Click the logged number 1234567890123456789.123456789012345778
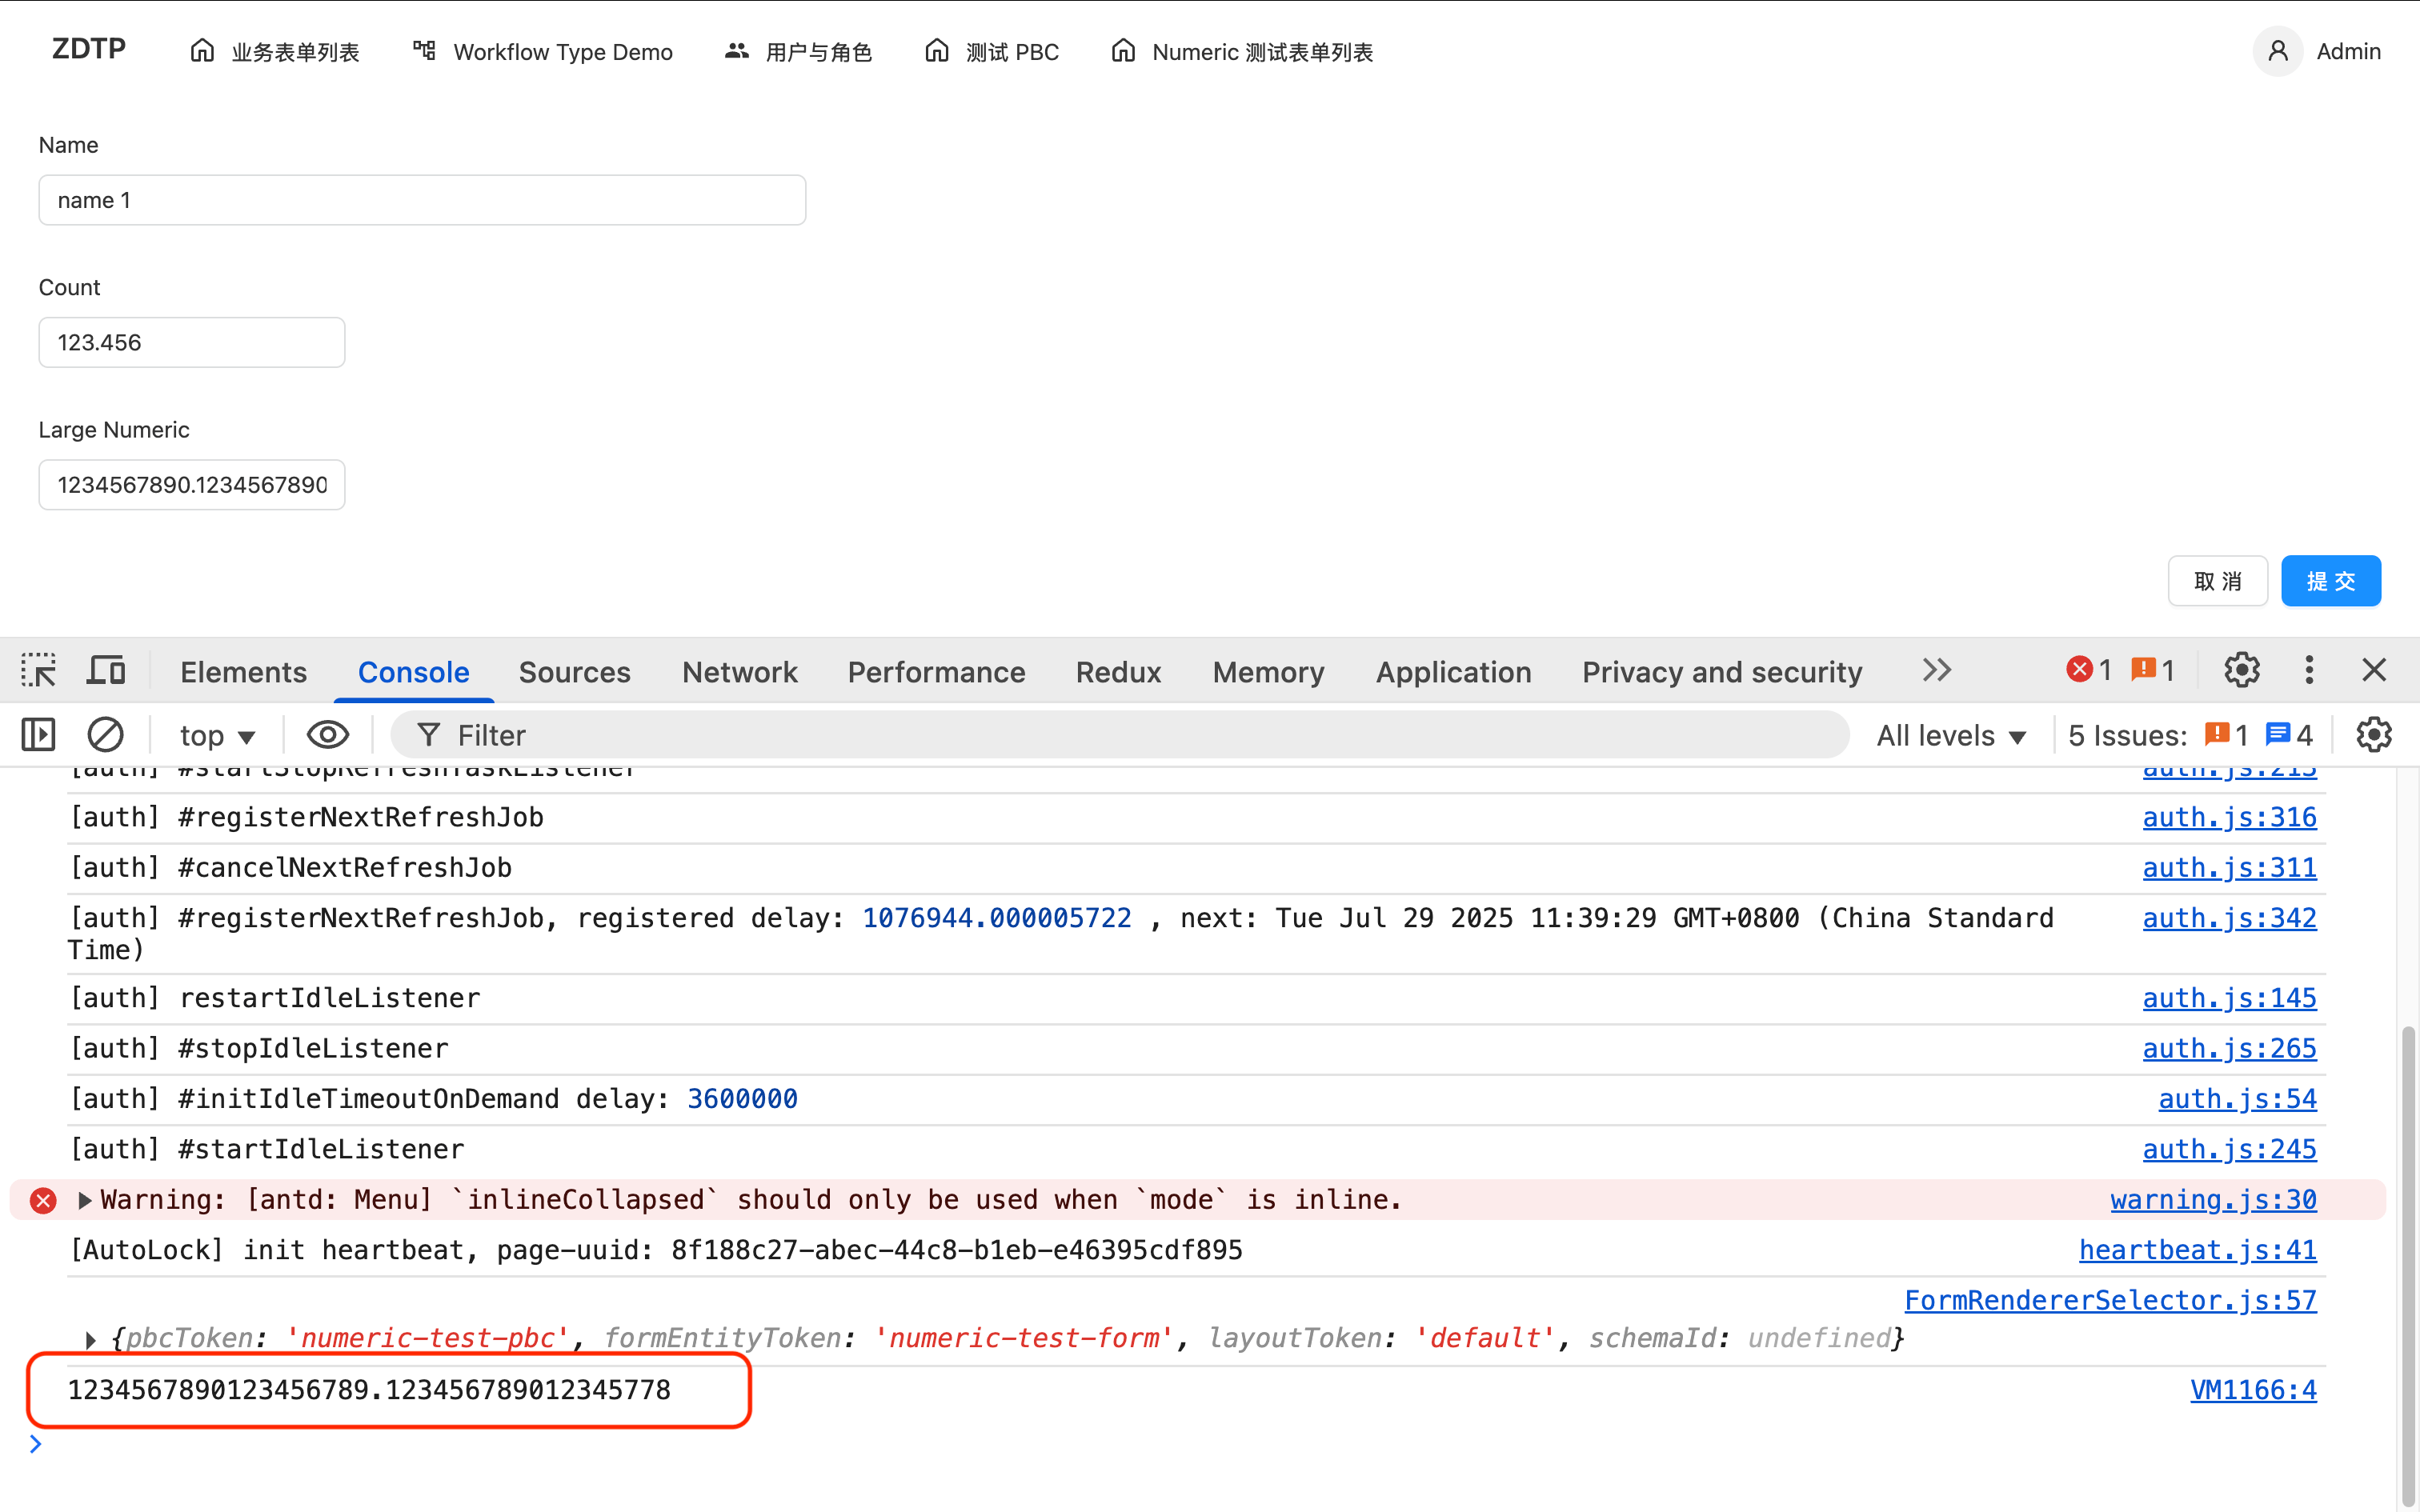 click(x=369, y=1390)
